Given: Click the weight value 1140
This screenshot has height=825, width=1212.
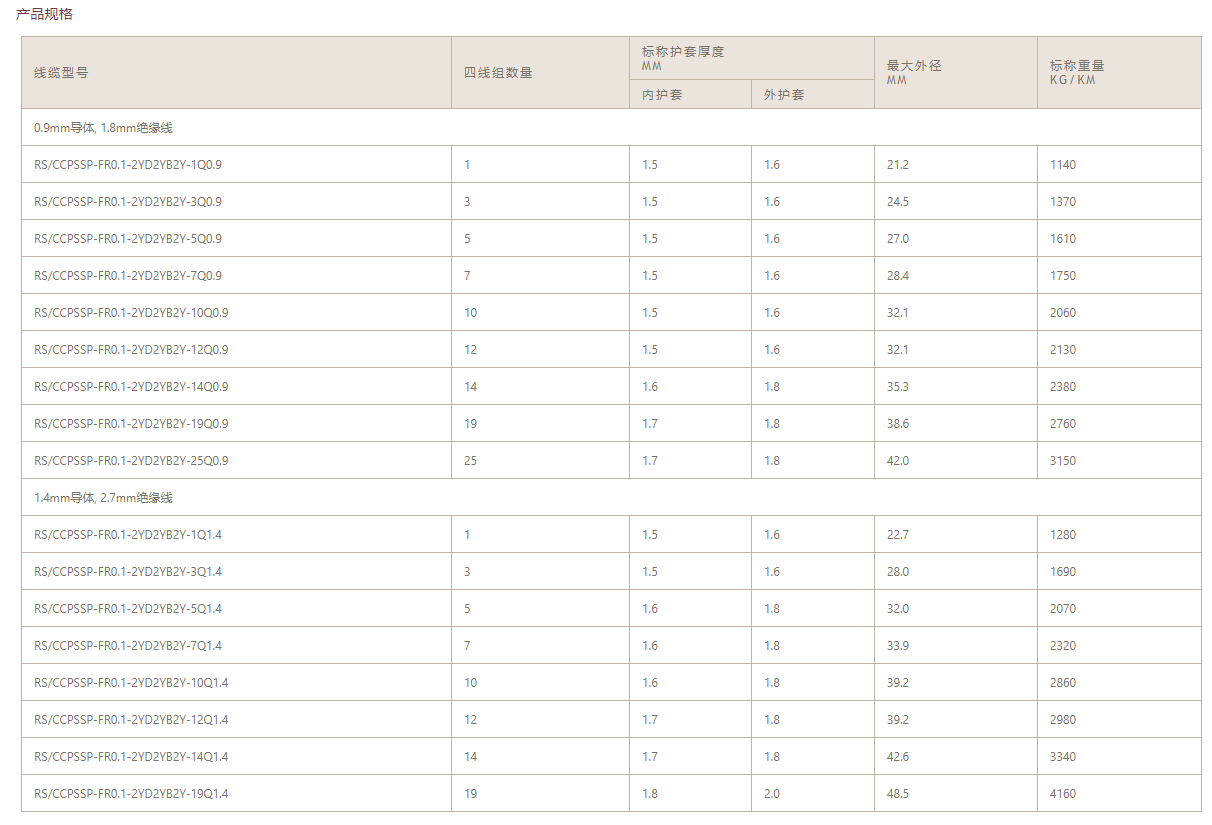Looking at the screenshot, I should coord(1063,165).
